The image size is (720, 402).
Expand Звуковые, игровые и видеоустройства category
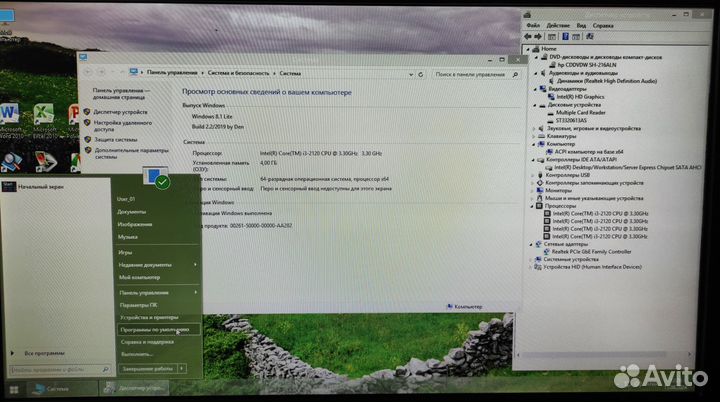[534, 129]
